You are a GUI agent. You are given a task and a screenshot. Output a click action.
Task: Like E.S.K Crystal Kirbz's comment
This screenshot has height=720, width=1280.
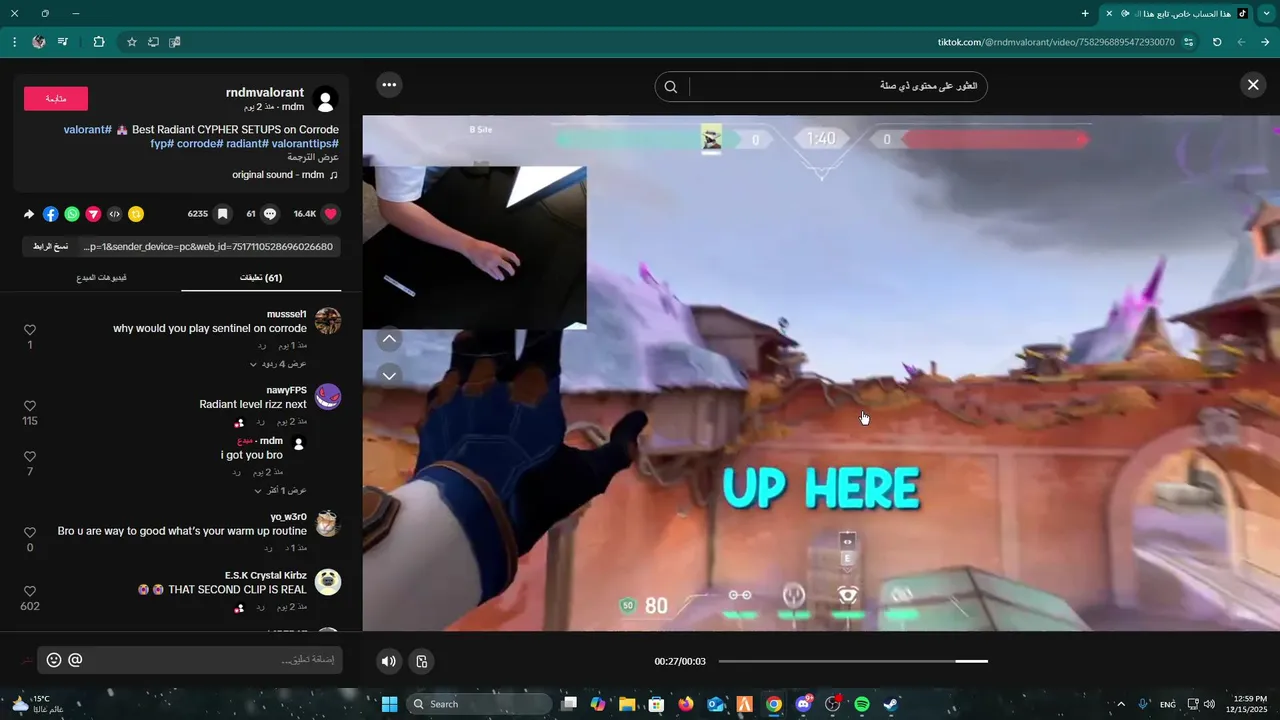30,592
